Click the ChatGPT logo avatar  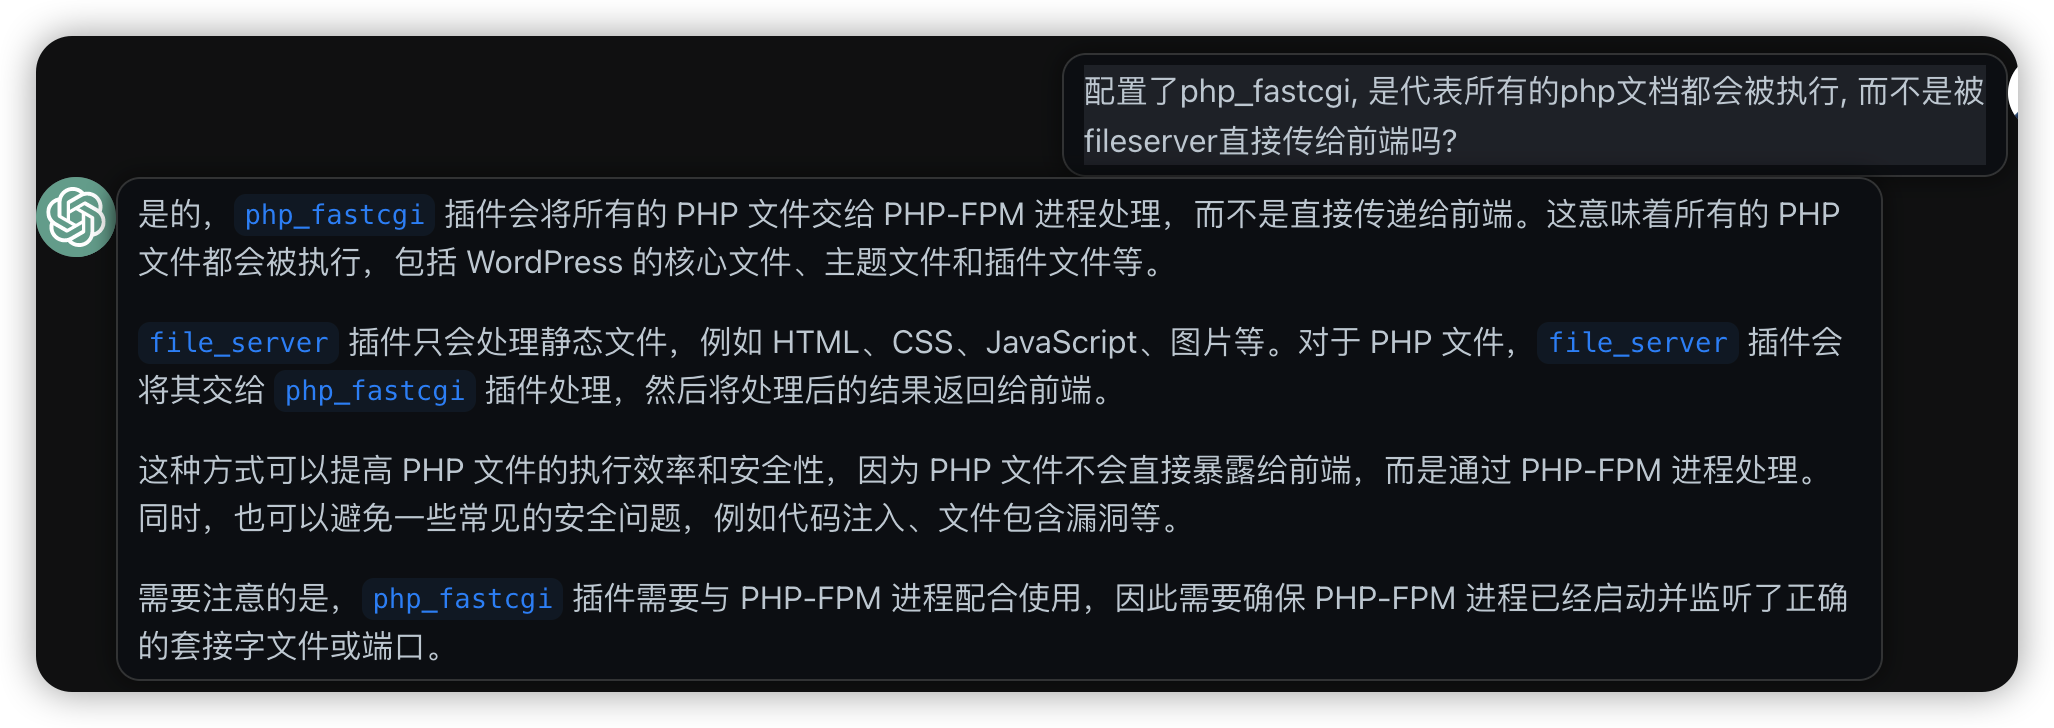pyautogui.click(x=76, y=217)
